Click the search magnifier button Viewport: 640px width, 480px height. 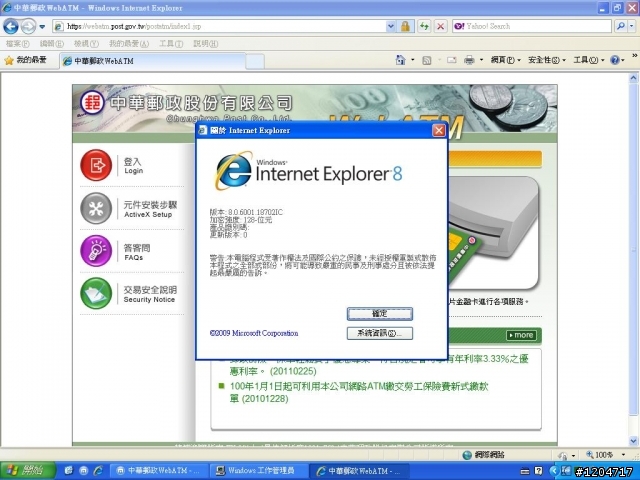621,27
